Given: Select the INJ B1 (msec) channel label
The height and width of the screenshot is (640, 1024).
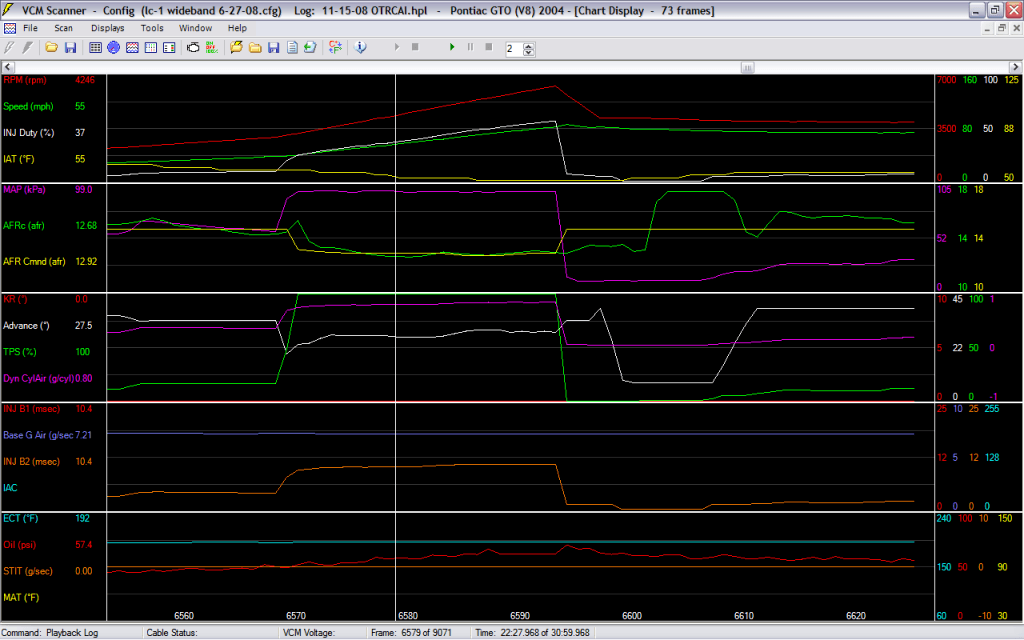Looking at the screenshot, I should pyautogui.click(x=31, y=409).
